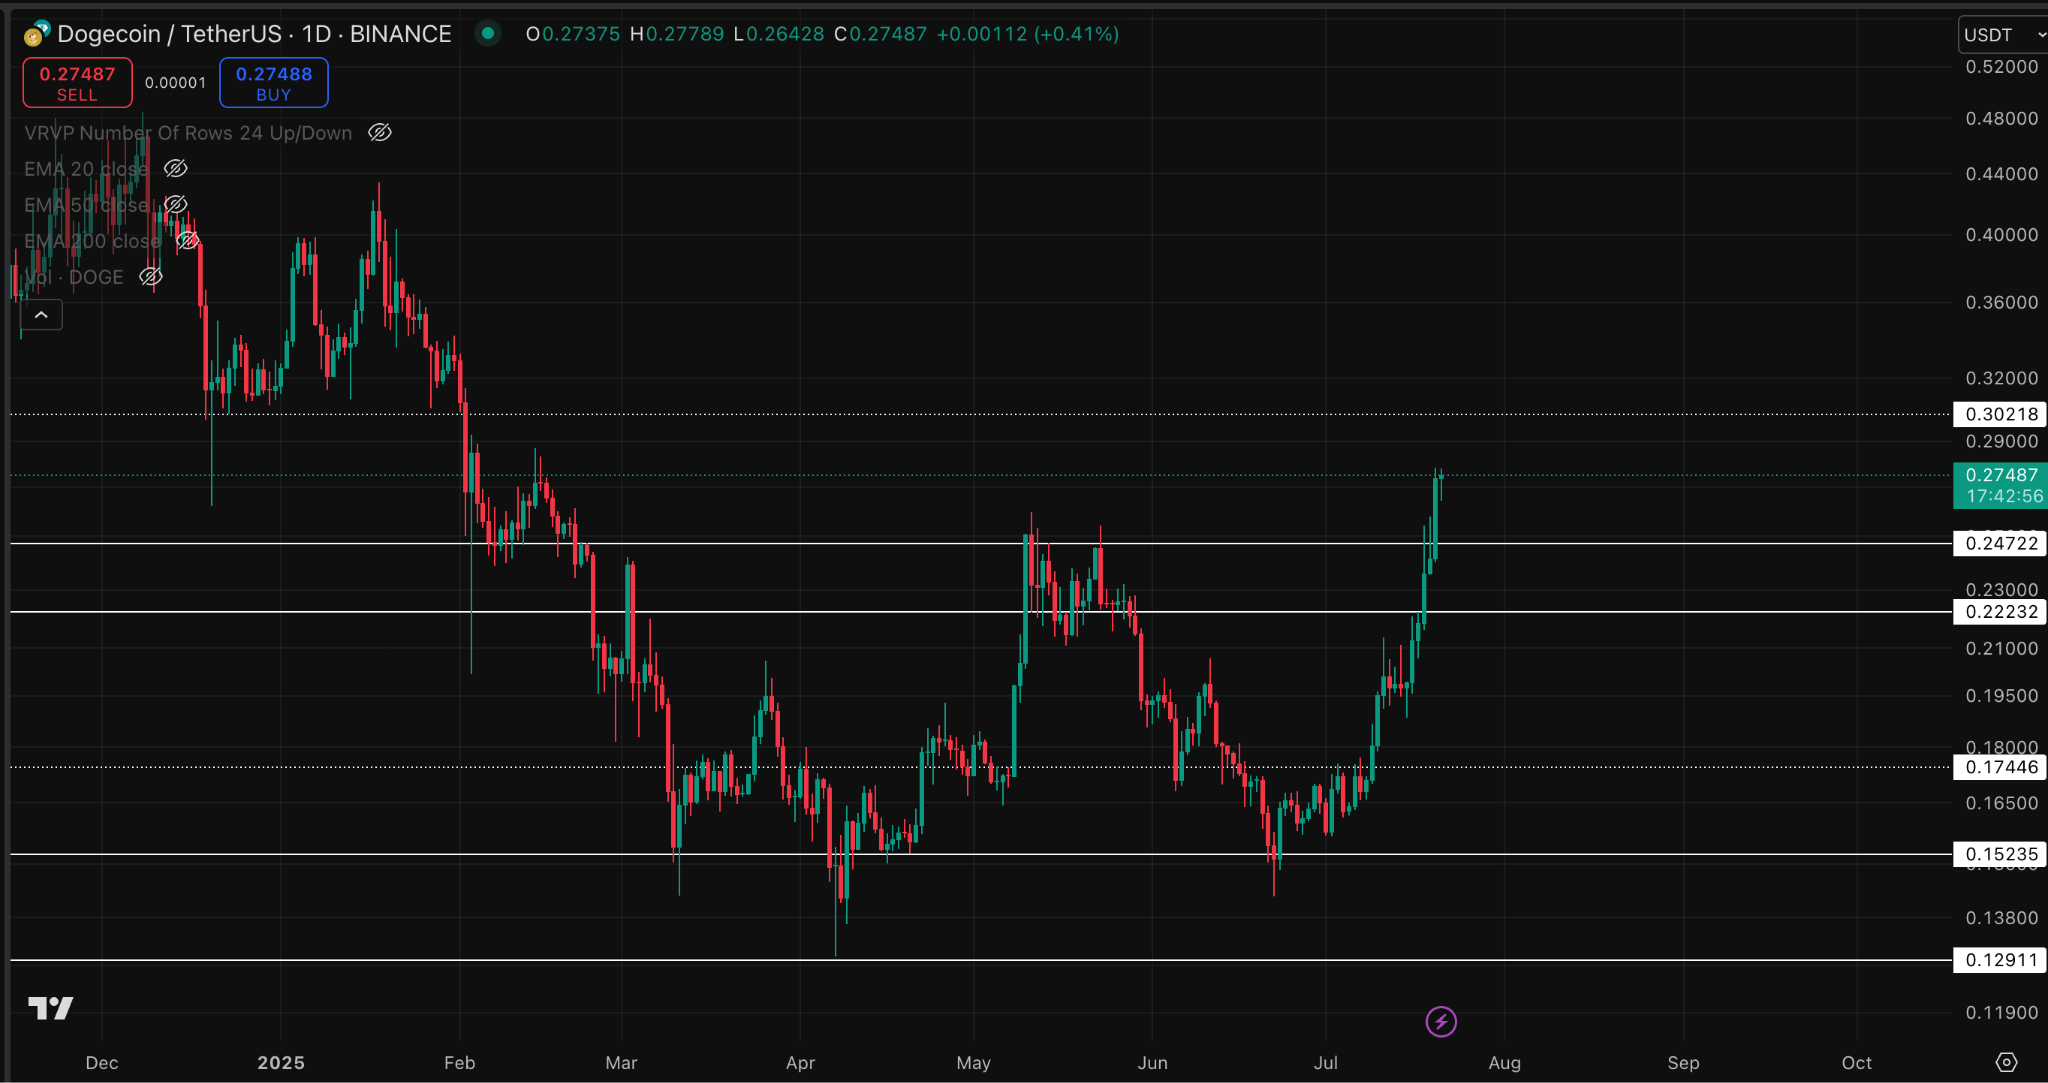Click the current price 0.27487 countdown label
2048x1083 pixels.
[x=2000, y=486]
